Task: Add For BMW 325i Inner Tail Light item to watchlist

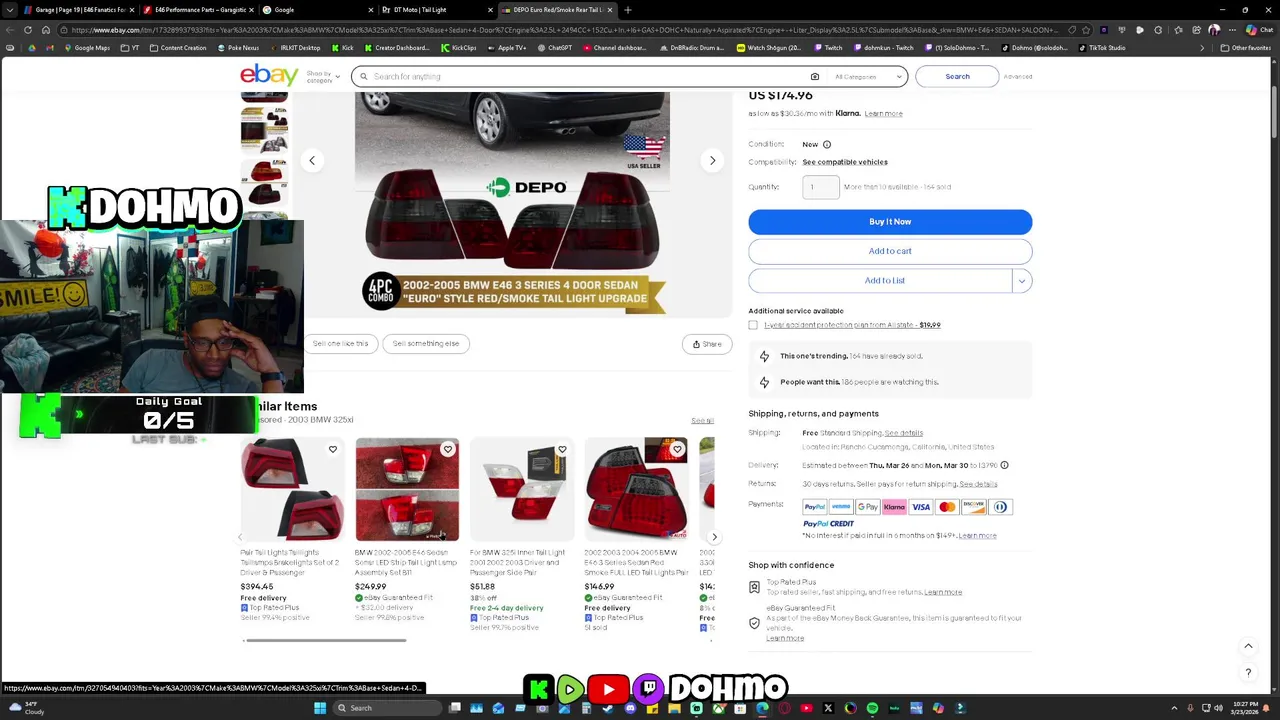Action: point(562,449)
